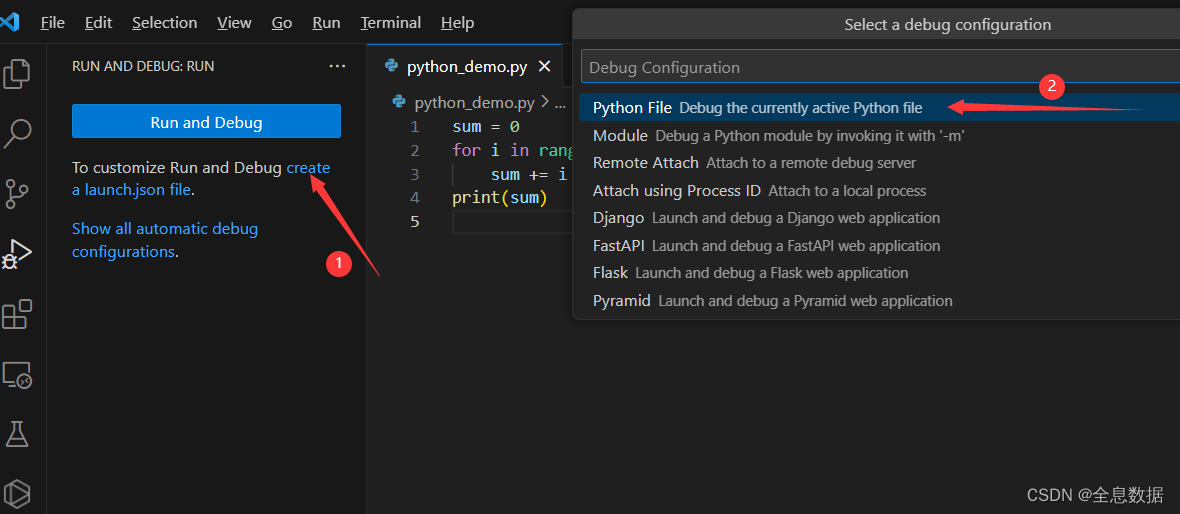The image size is (1180, 514).
Task: Open the Terminal menu
Action: coord(391,23)
